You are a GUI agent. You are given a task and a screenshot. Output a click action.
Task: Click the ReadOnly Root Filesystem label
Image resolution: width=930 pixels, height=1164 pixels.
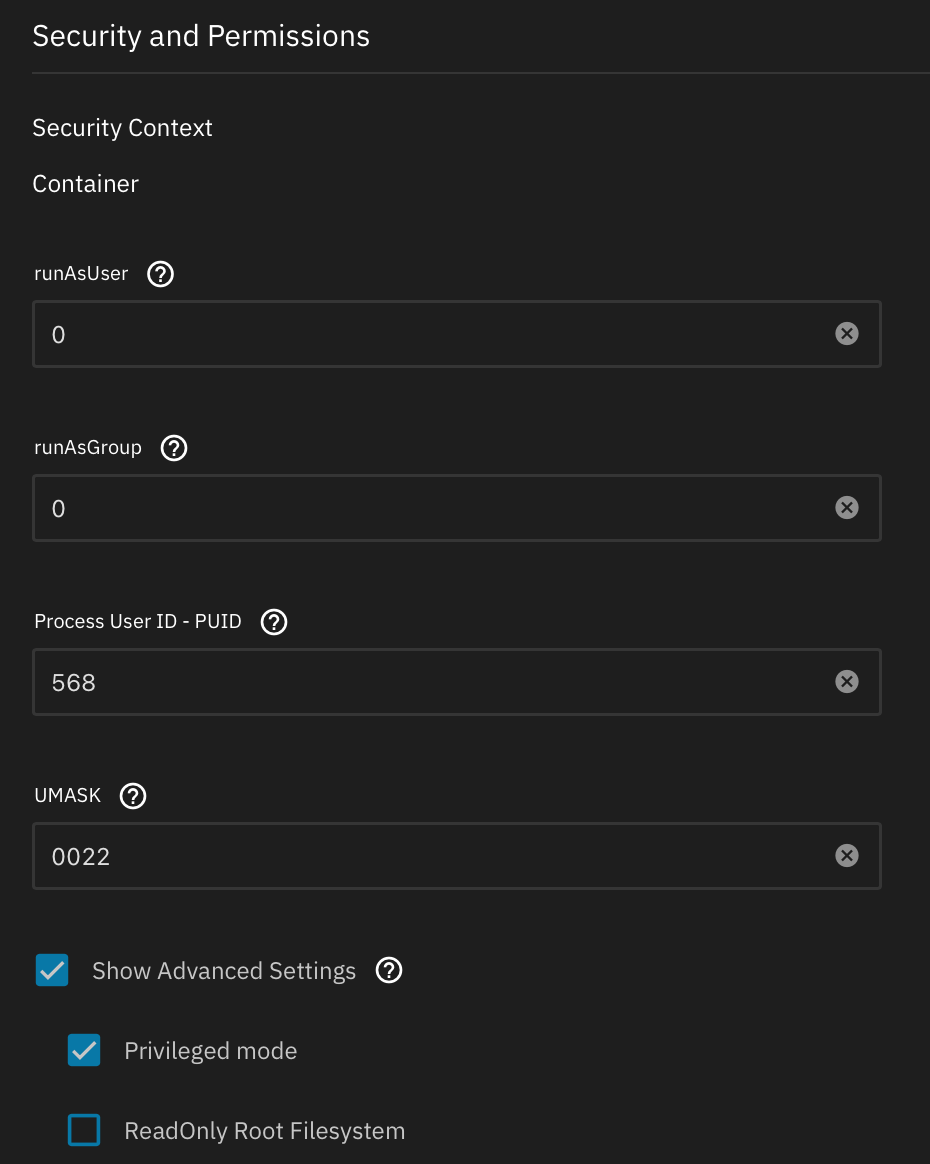[x=265, y=1131]
